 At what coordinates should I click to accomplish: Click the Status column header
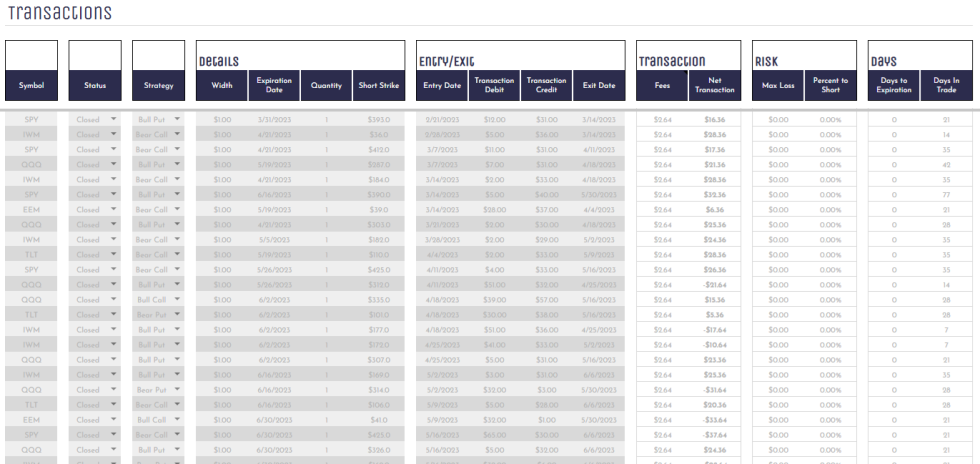(x=95, y=86)
